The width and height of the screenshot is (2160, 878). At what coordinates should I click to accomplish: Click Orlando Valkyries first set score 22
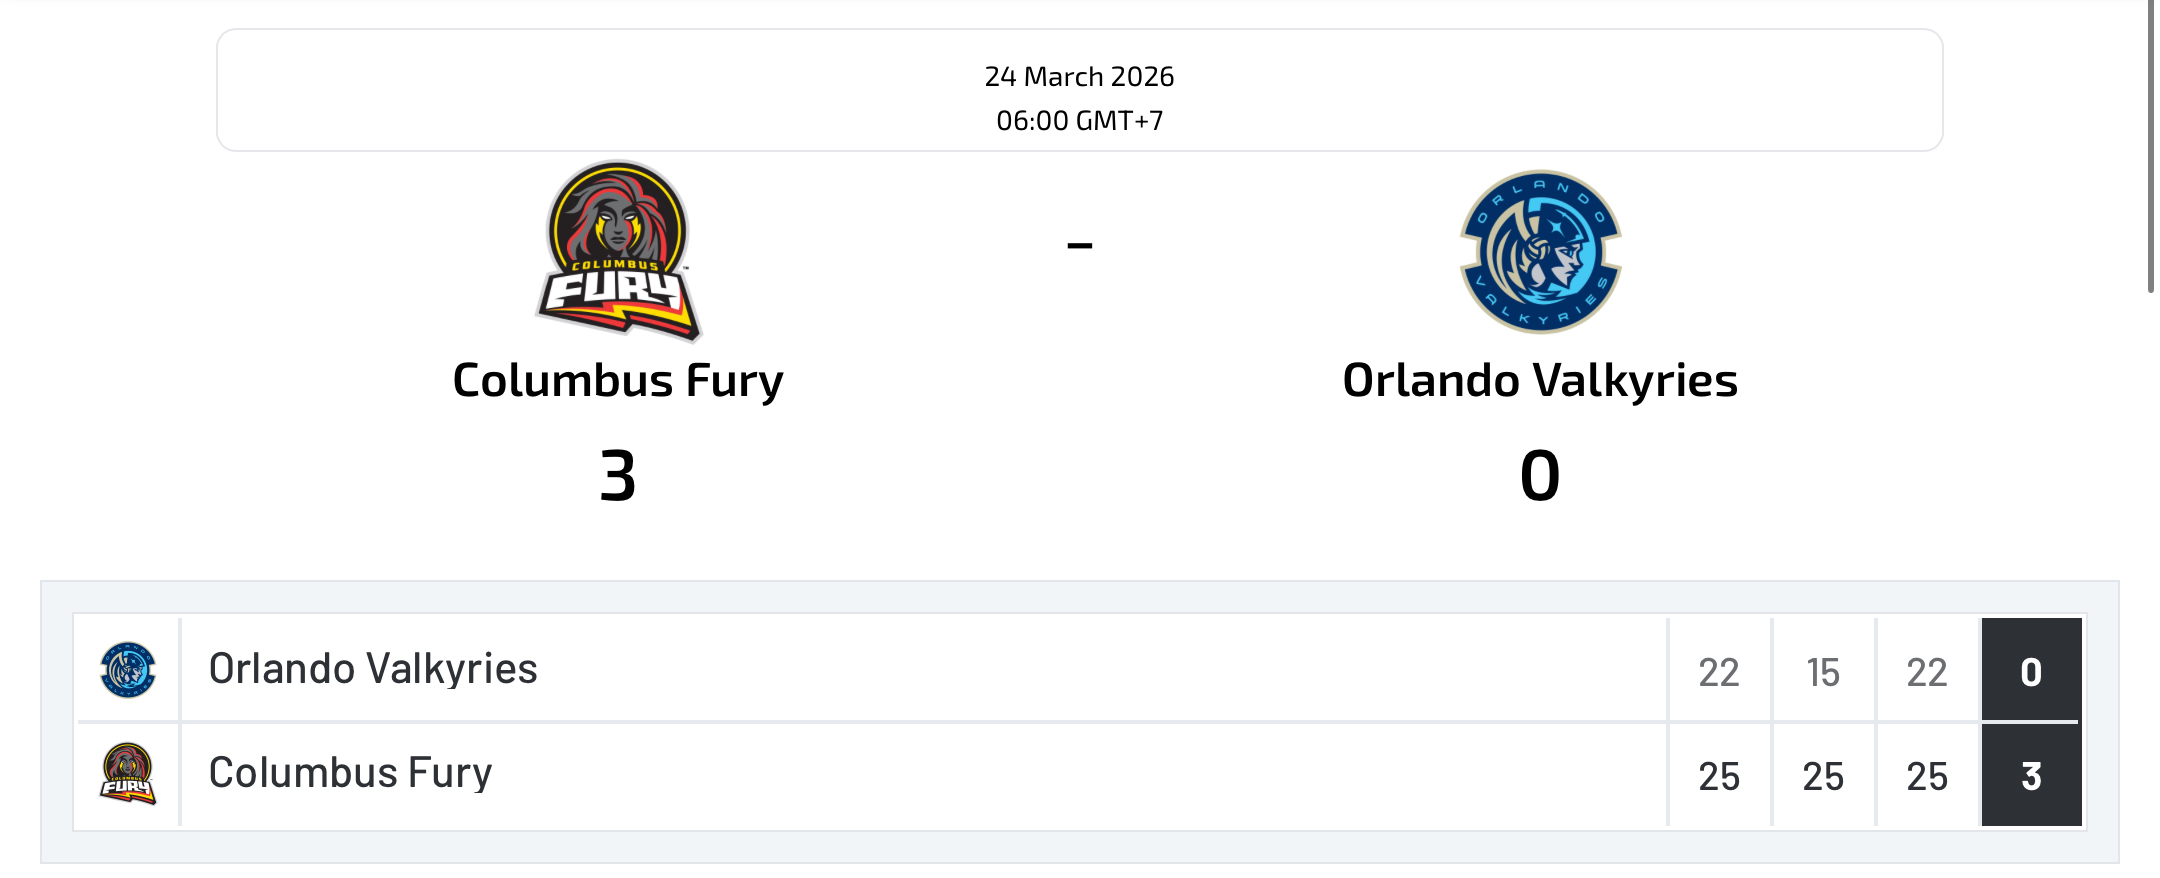coord(1719,672)
